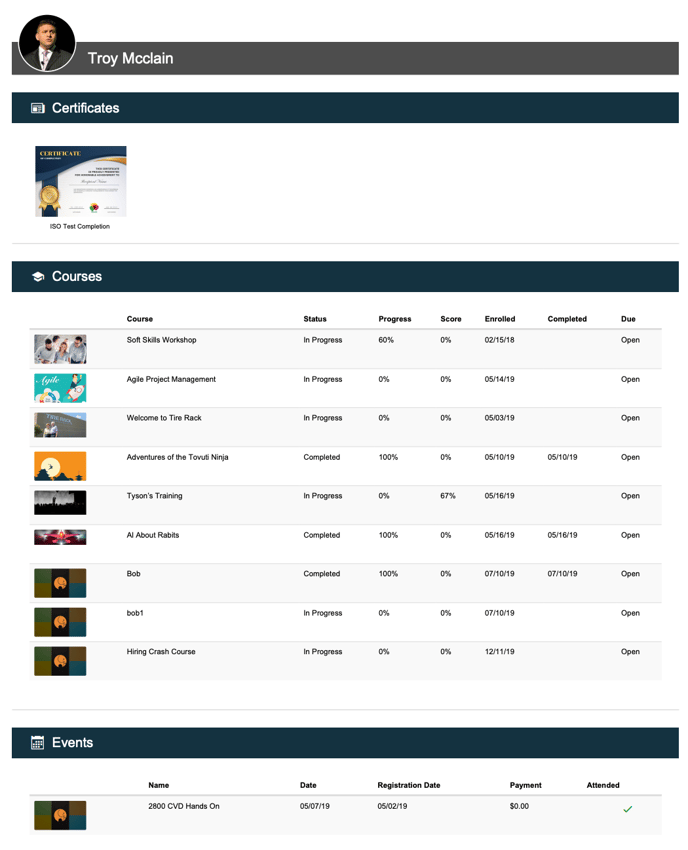Select the Adventures of the Tovuti Ninja thumbnail
The image size is (688, 850).
click(x=60, y=465)
